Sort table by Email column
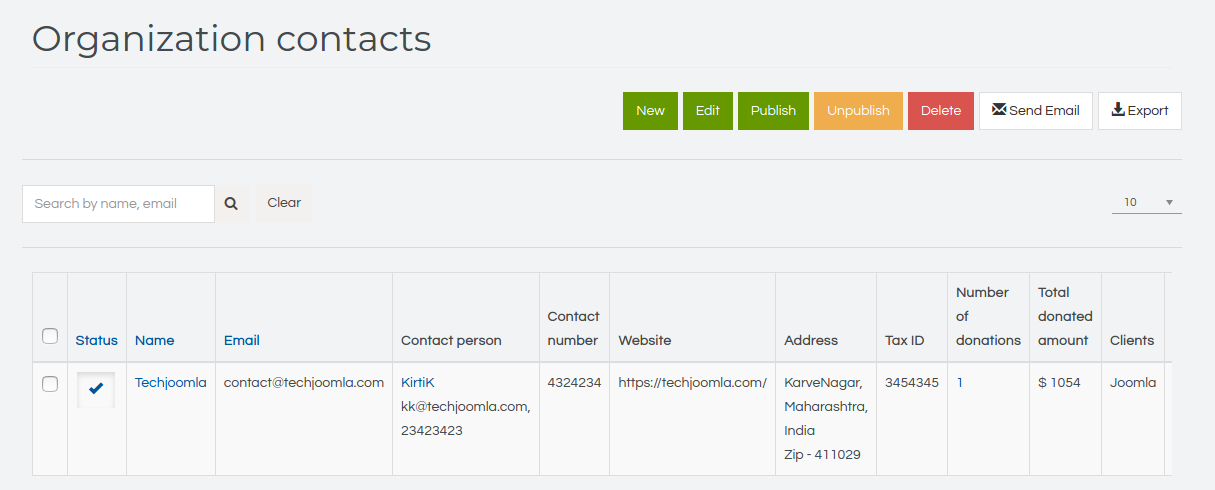Screen dimensions: 1215x490 (x=242, y=340)
